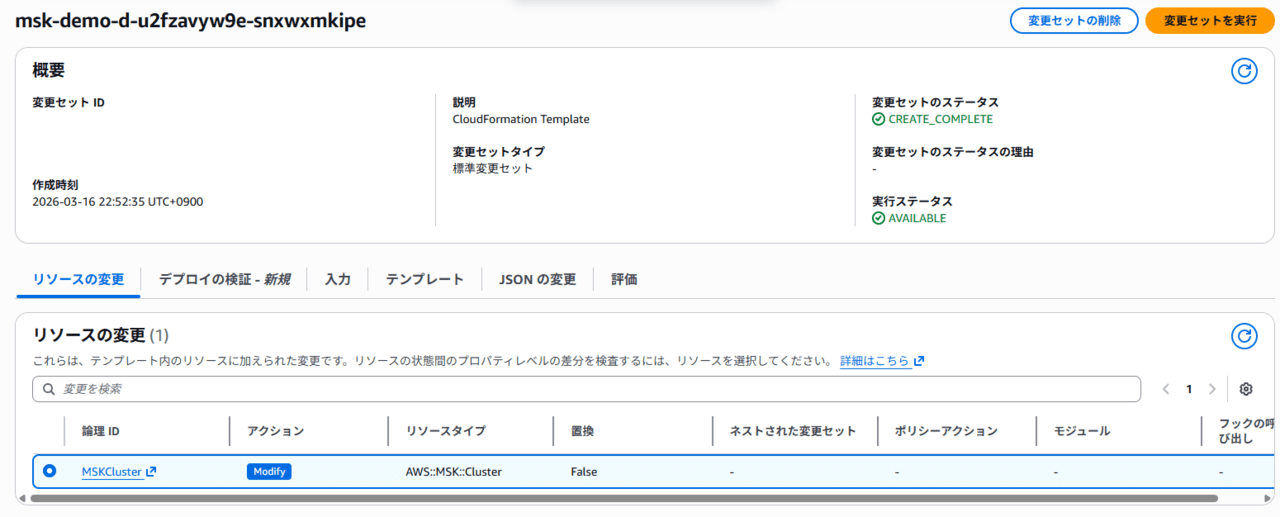Go to previous page chevron
Screen dimensions: 1280x517
(1166, 389)
